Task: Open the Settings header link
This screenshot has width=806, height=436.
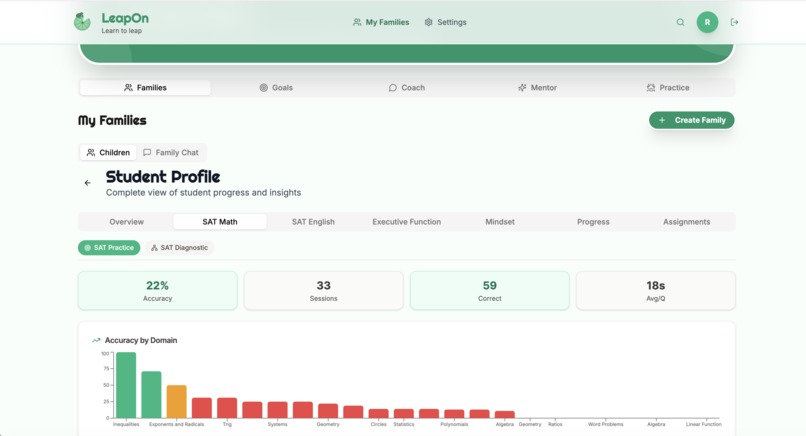Action: pyautogui.click(x=445, y=22)
